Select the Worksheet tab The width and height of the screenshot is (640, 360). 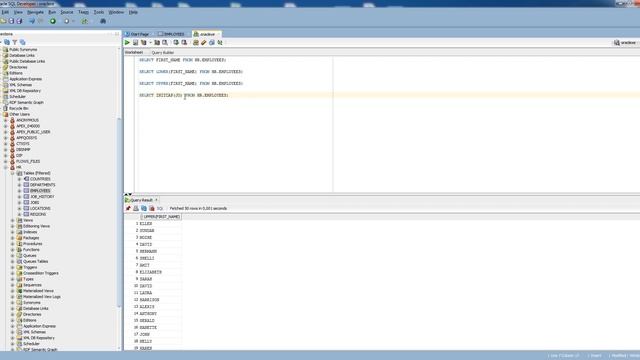[134, 53]
